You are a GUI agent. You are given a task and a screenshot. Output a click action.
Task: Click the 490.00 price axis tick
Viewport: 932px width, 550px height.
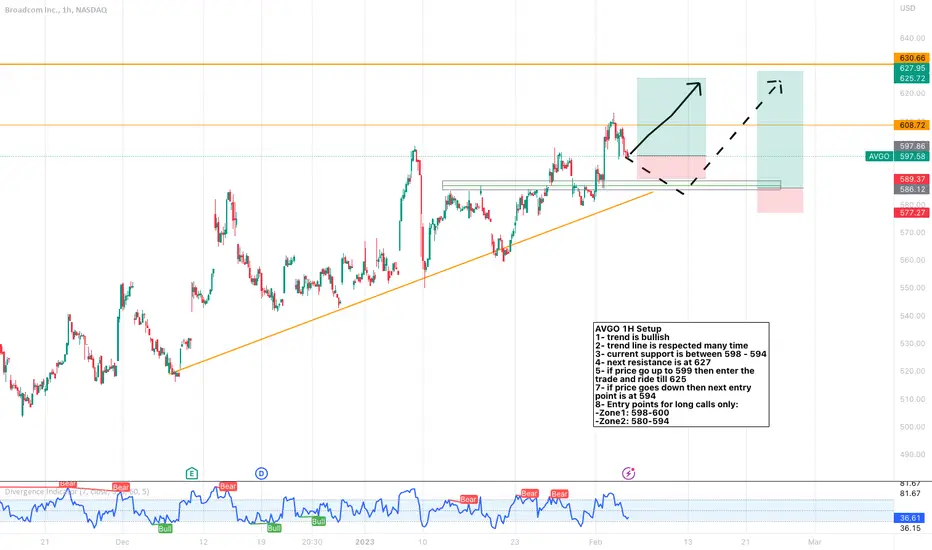912,455
